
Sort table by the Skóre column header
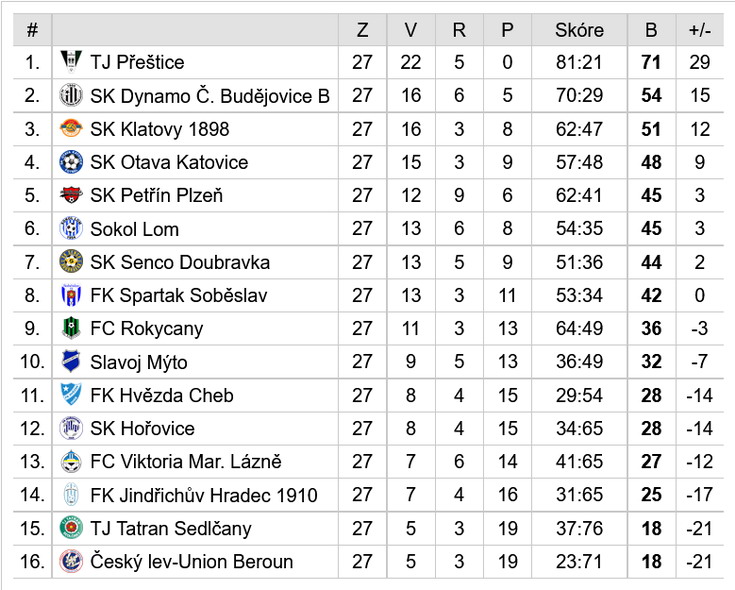tap(579, 30)
